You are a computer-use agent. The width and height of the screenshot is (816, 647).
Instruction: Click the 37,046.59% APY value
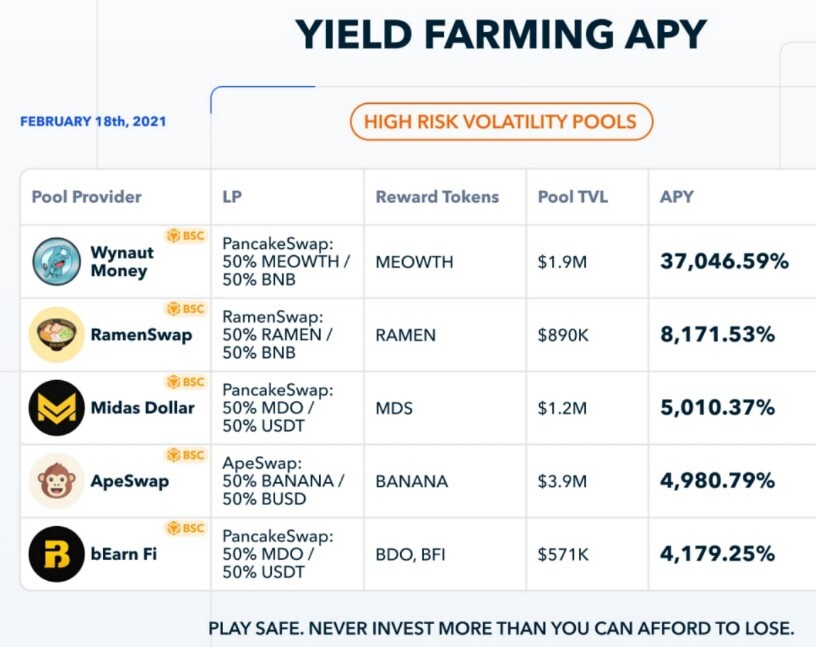724,261
